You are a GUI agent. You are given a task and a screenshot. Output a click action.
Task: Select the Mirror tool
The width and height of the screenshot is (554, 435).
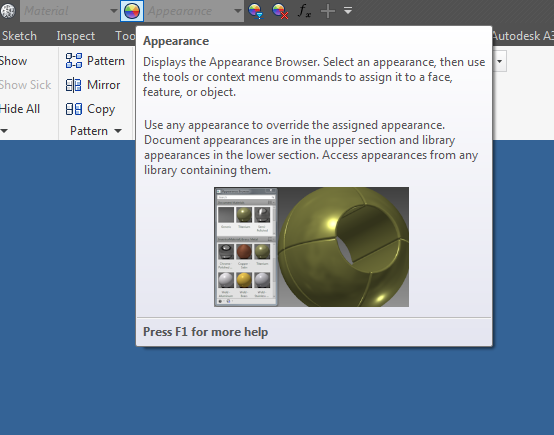93,85
